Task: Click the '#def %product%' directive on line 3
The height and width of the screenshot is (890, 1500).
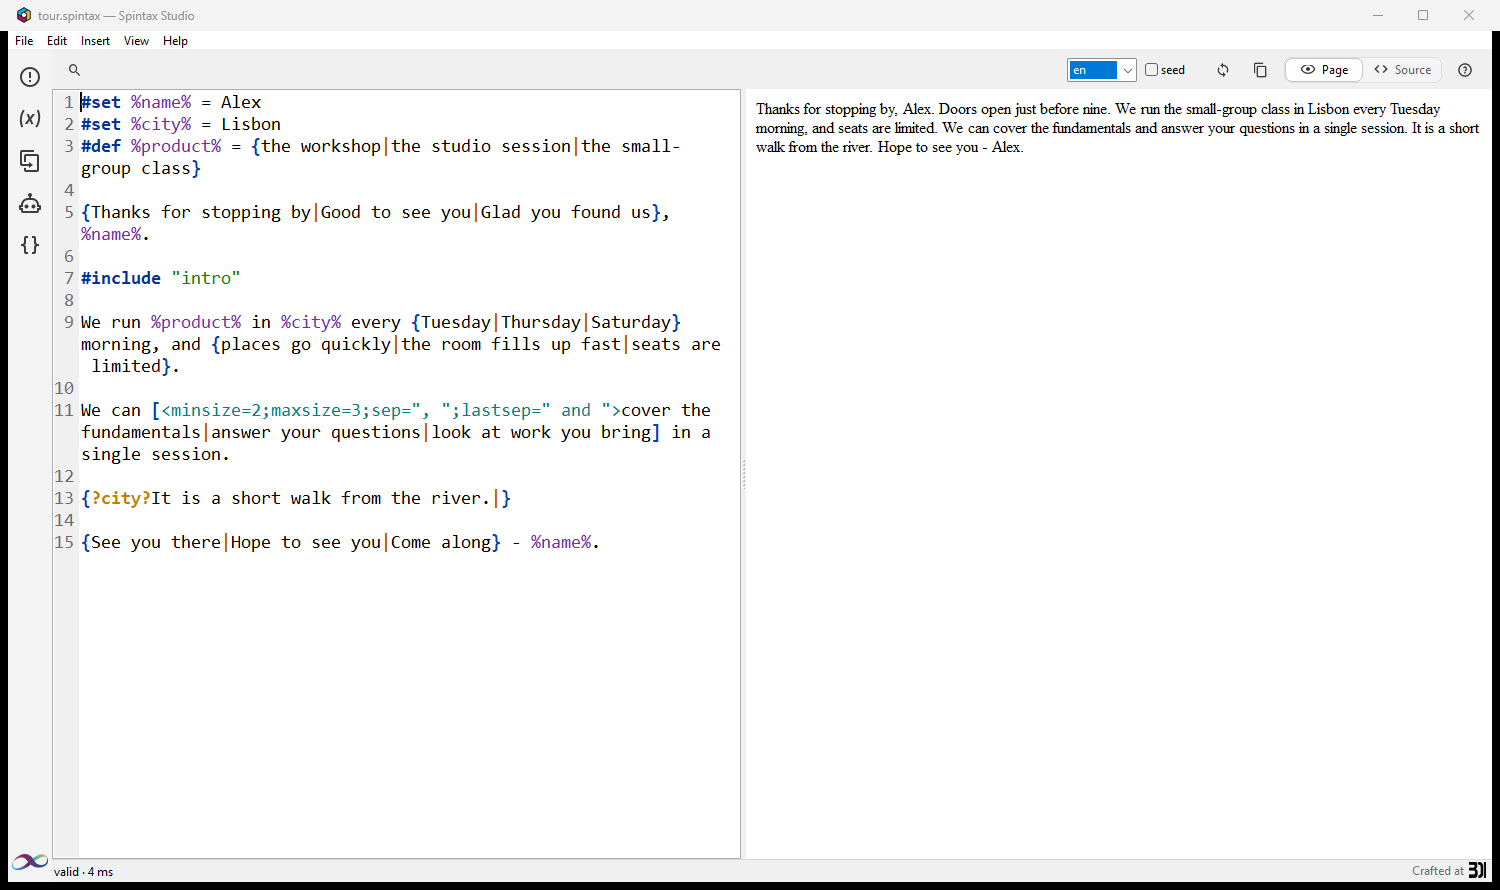Action: pyautogui.click(x=151, y=146)
